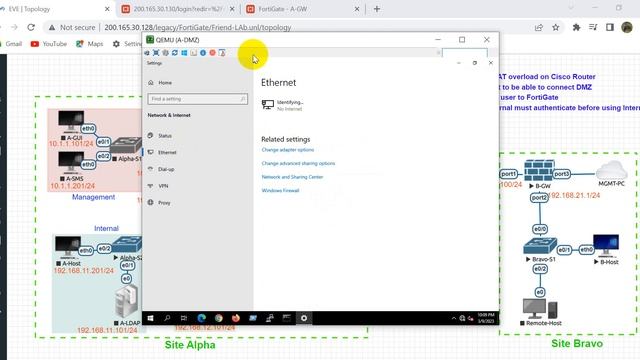640x360 pixels.
Task: Open the Maps bookmark
Action: point(90,44)
